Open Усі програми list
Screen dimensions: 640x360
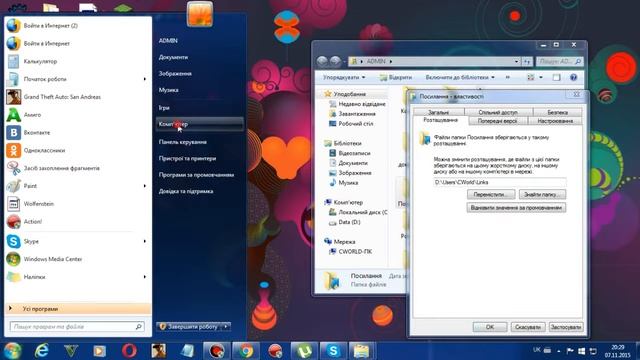coord(78,309)
